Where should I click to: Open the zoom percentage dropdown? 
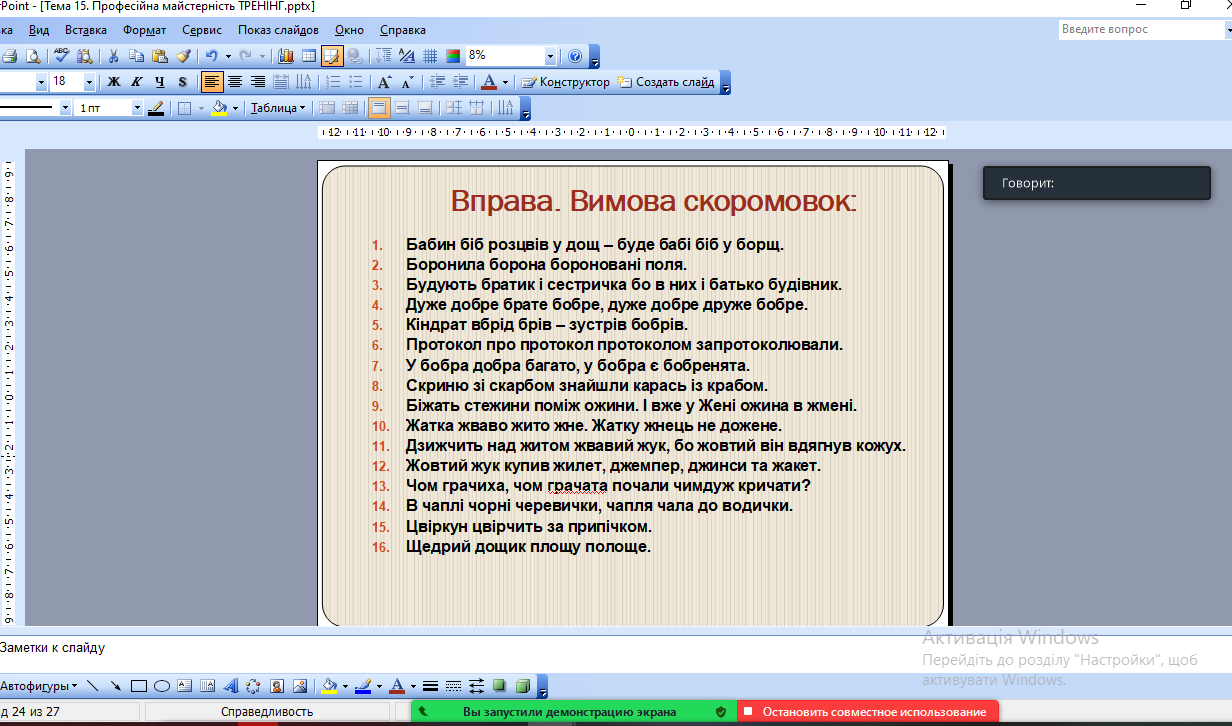click(550, 56)
